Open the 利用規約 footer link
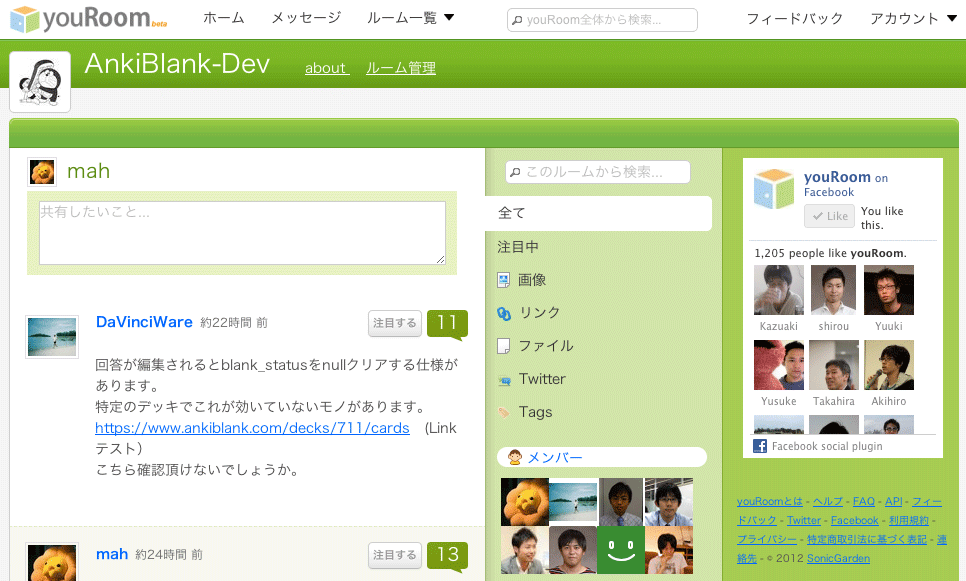 tap(909, 521)
